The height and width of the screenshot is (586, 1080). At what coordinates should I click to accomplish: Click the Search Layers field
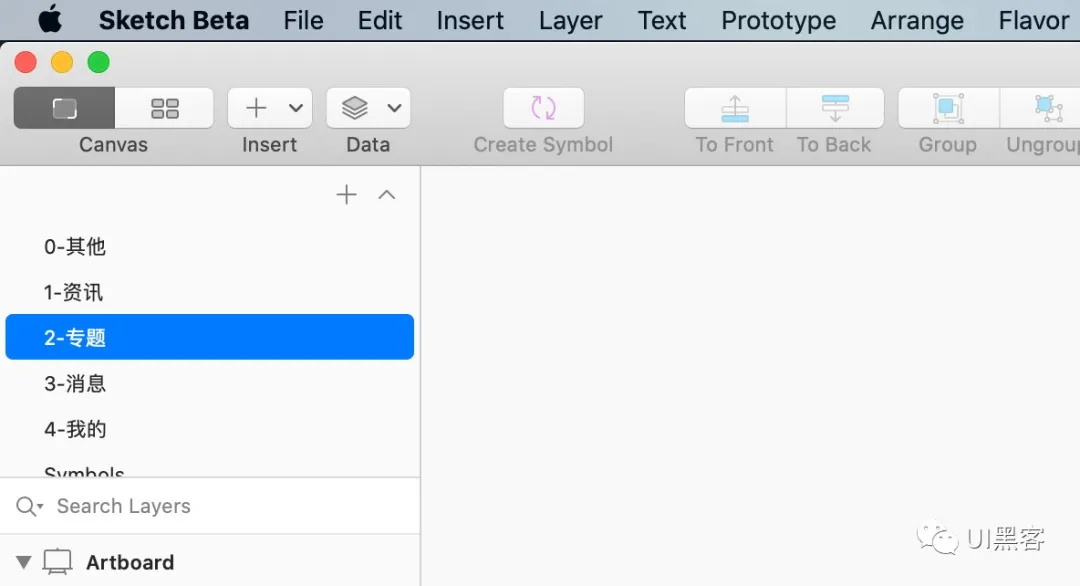tap(209, 506)
